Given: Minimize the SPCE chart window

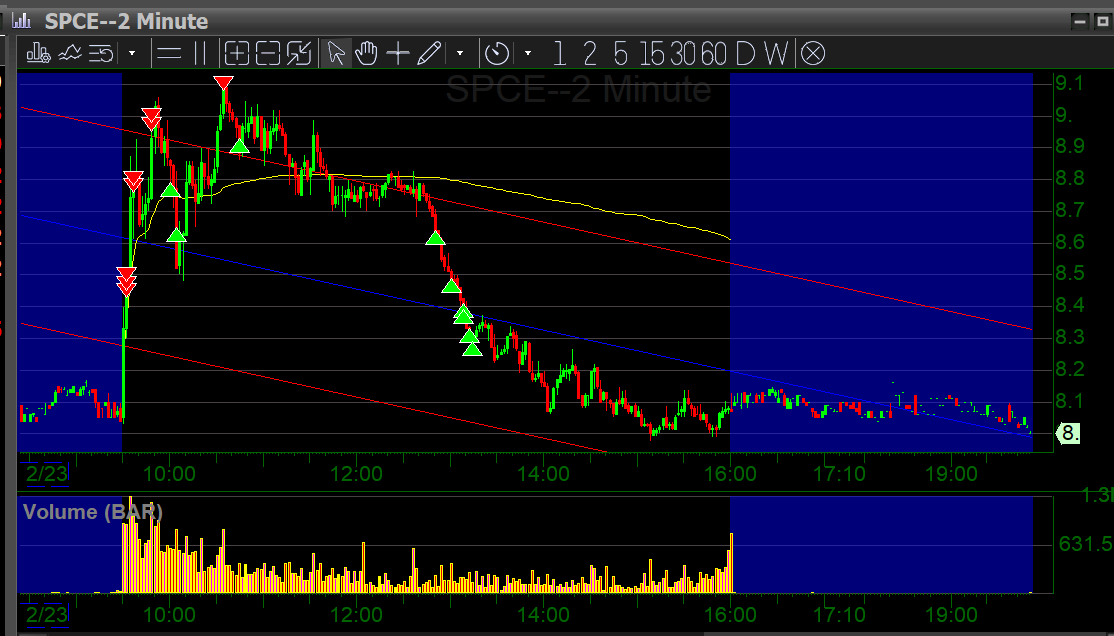Looking at the screenshot, I should click(x=1081, y=21).
